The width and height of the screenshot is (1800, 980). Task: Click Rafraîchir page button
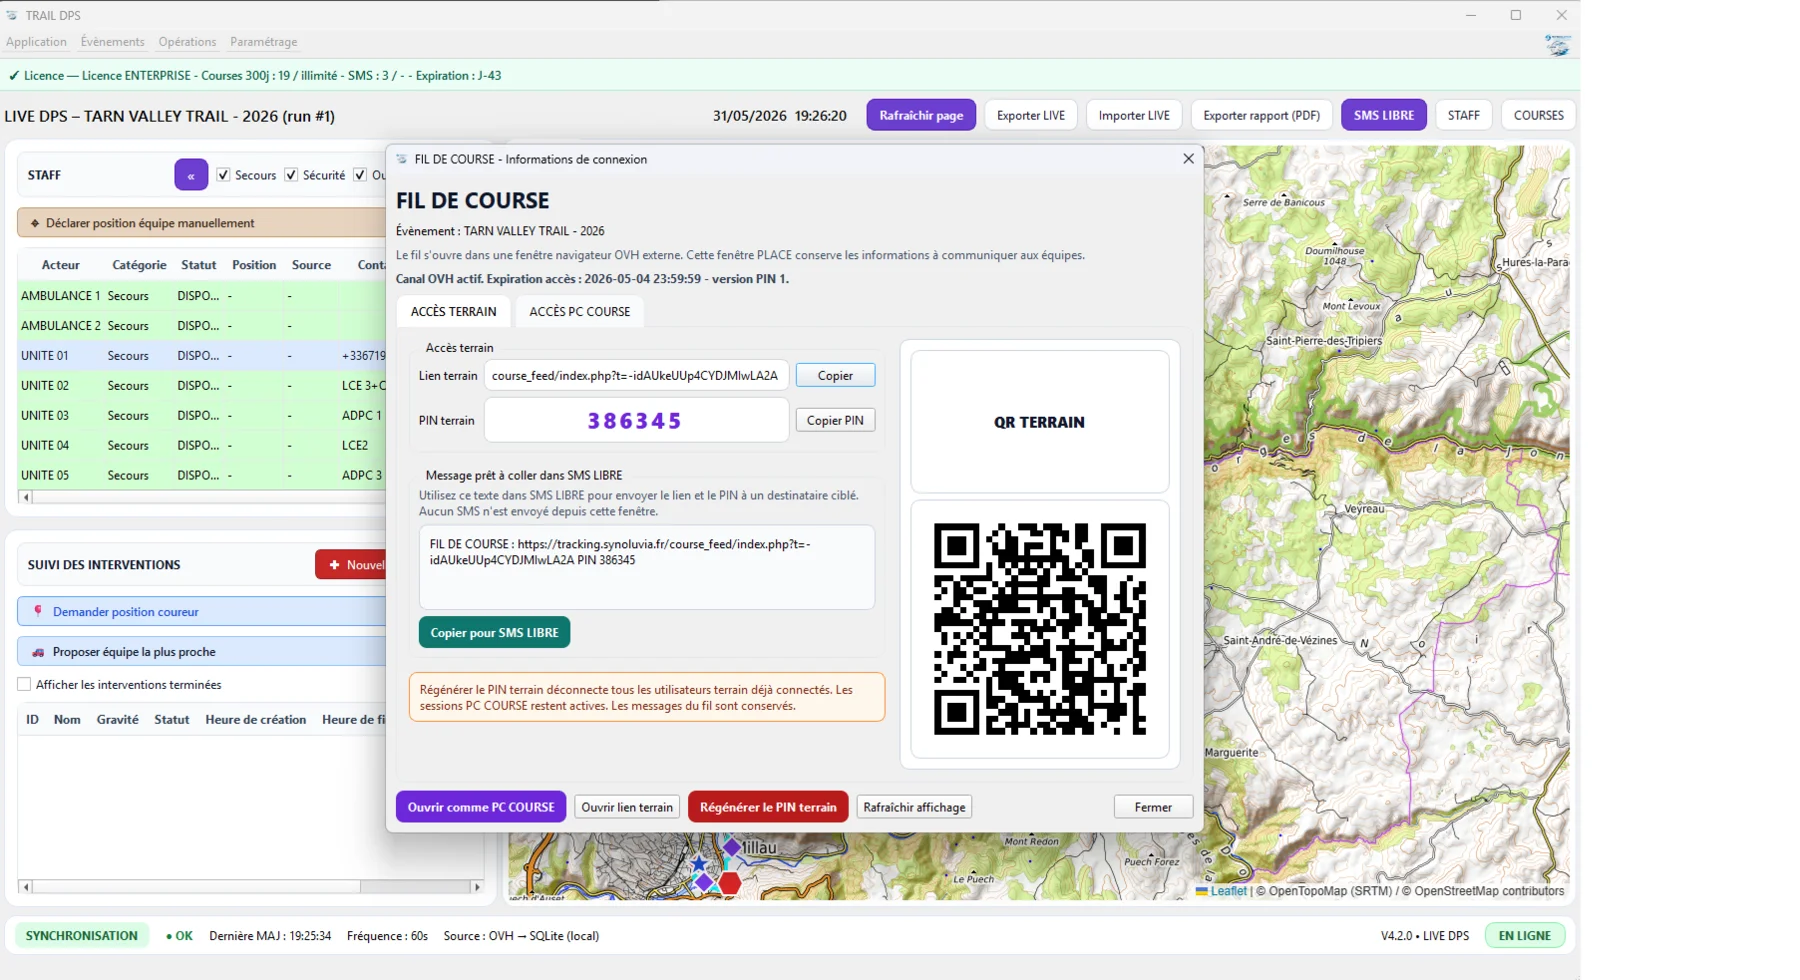click(921, 115)
